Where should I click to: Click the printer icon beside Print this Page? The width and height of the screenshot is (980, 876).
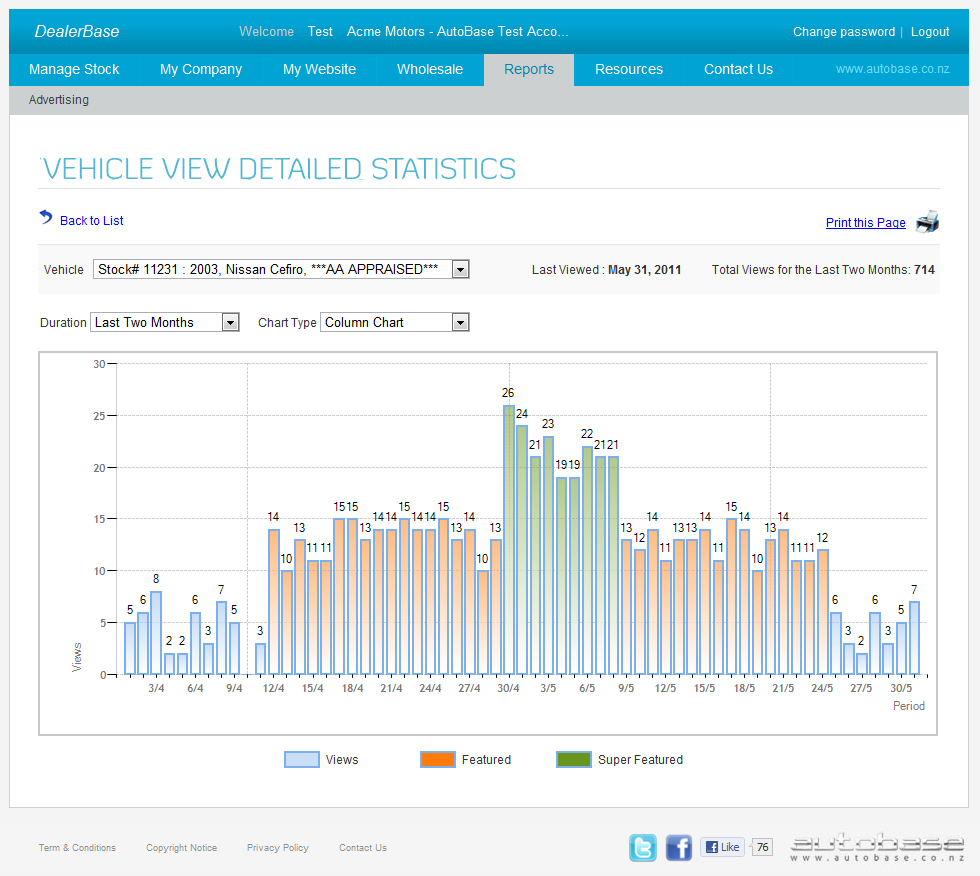[927, 221]
